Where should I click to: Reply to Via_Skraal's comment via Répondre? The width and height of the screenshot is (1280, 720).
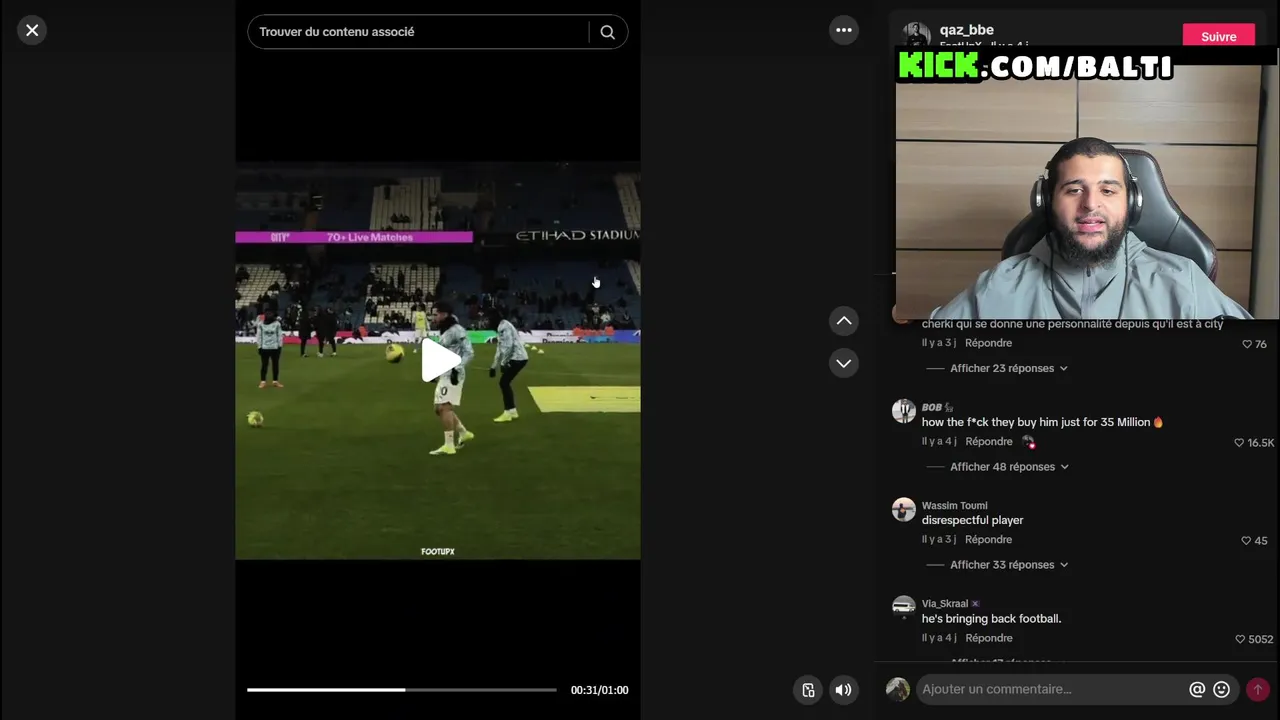[988, 638]
